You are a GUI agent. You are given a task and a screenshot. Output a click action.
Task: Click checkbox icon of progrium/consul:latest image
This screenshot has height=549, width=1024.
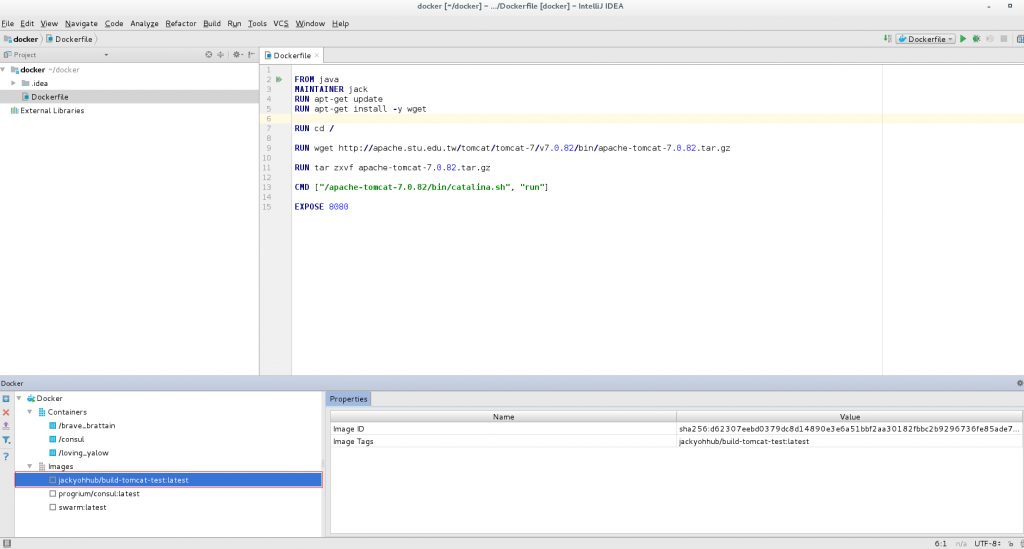pos(53,493)
